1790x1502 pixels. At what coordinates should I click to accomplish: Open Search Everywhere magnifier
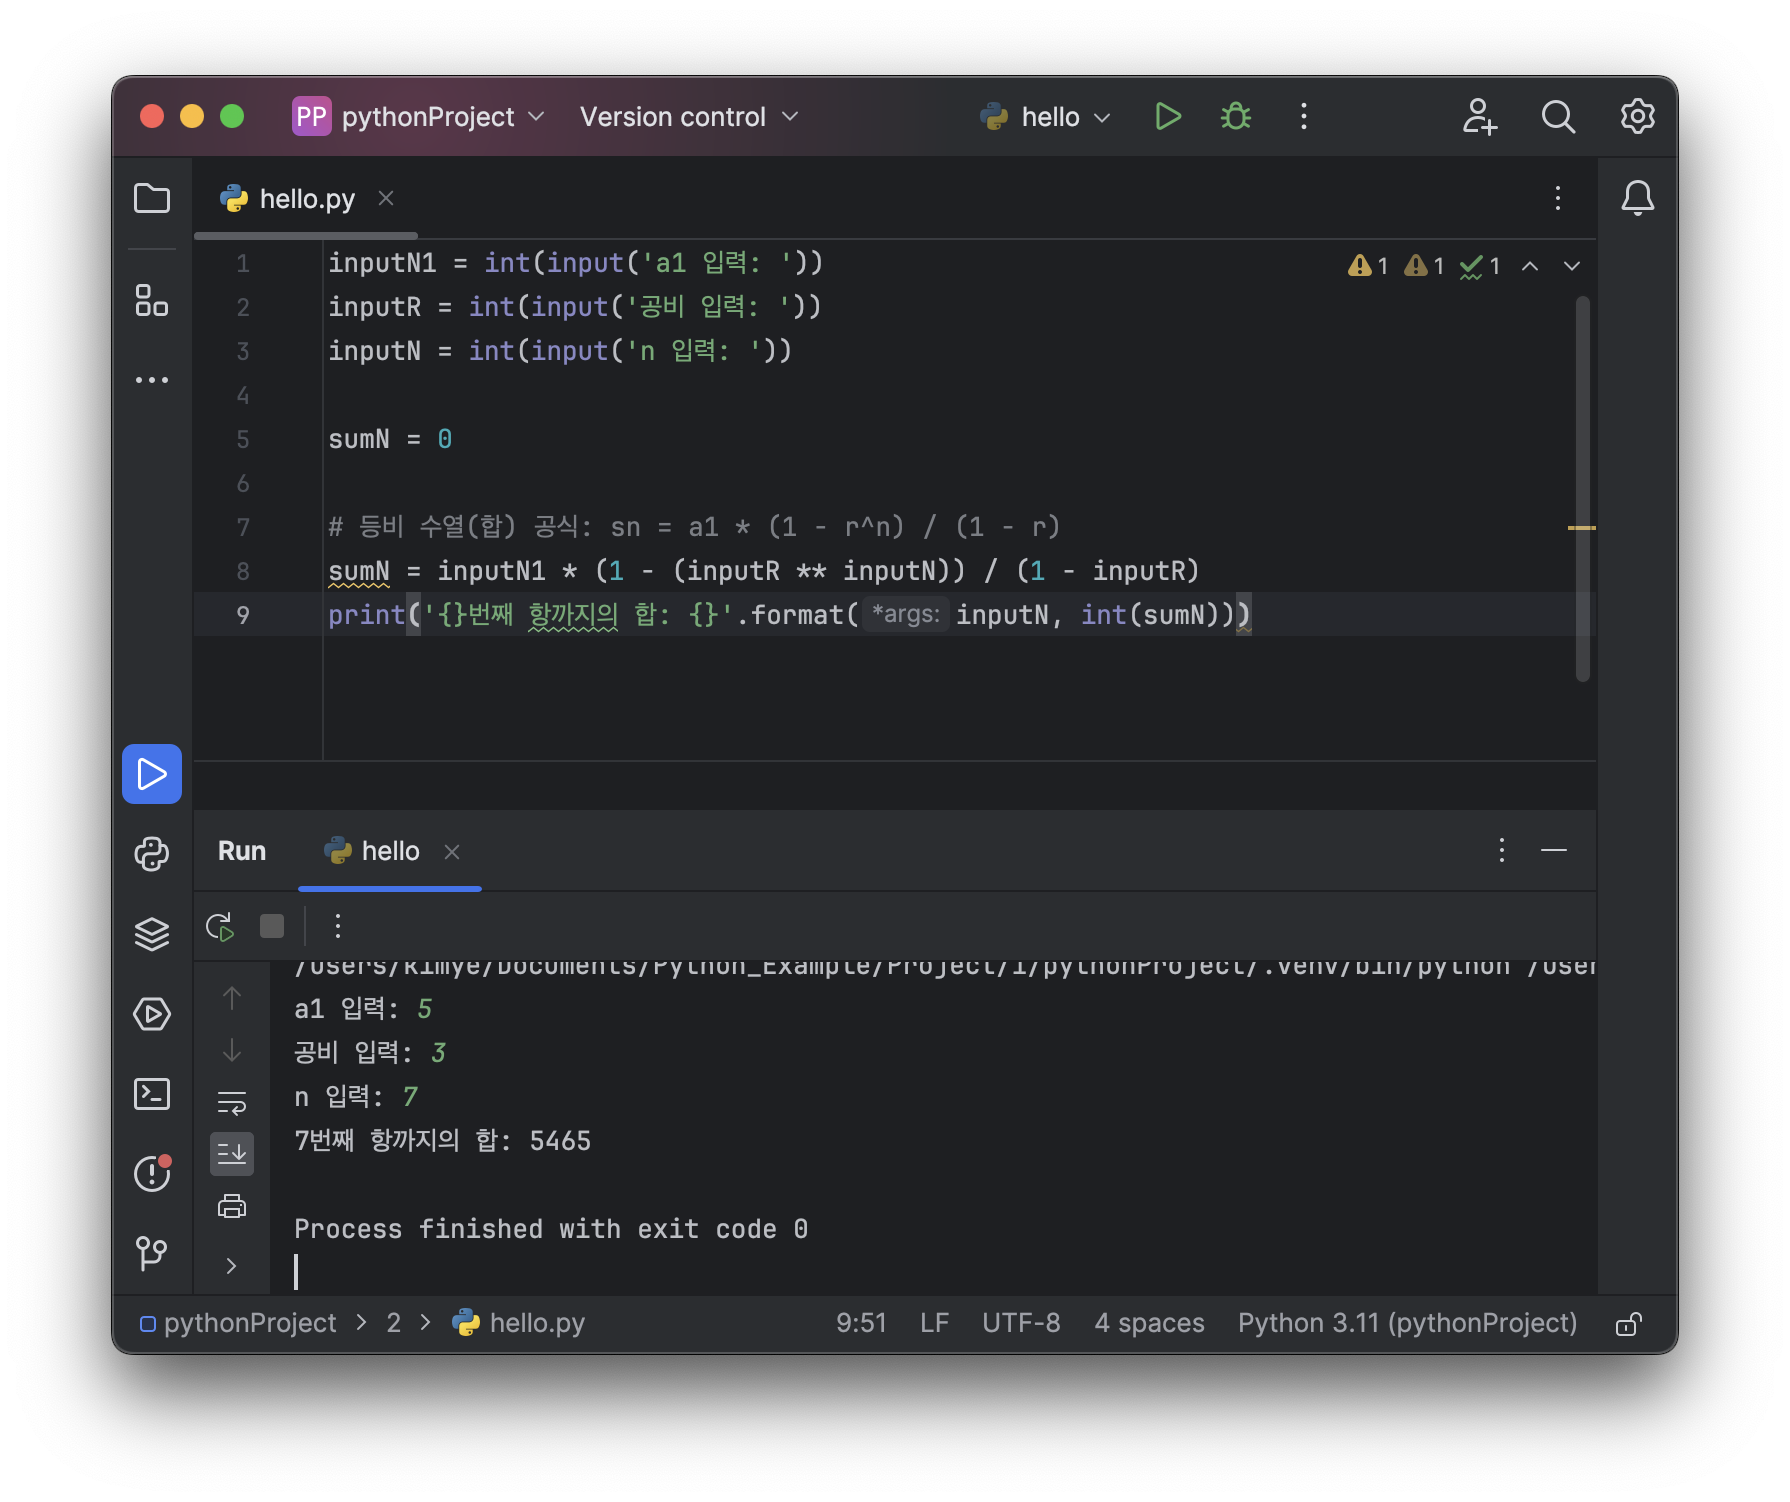[x=1558, y=117]
